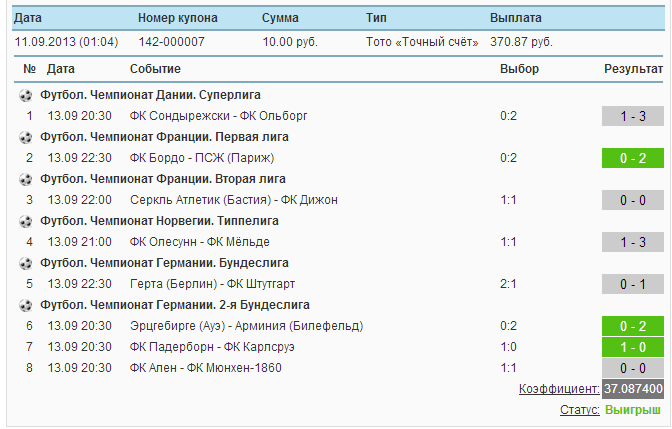This screenshot has width=672, height=429.
Task: Click soccer ball icon beside German Бундеслига
Action: [25, 263]
